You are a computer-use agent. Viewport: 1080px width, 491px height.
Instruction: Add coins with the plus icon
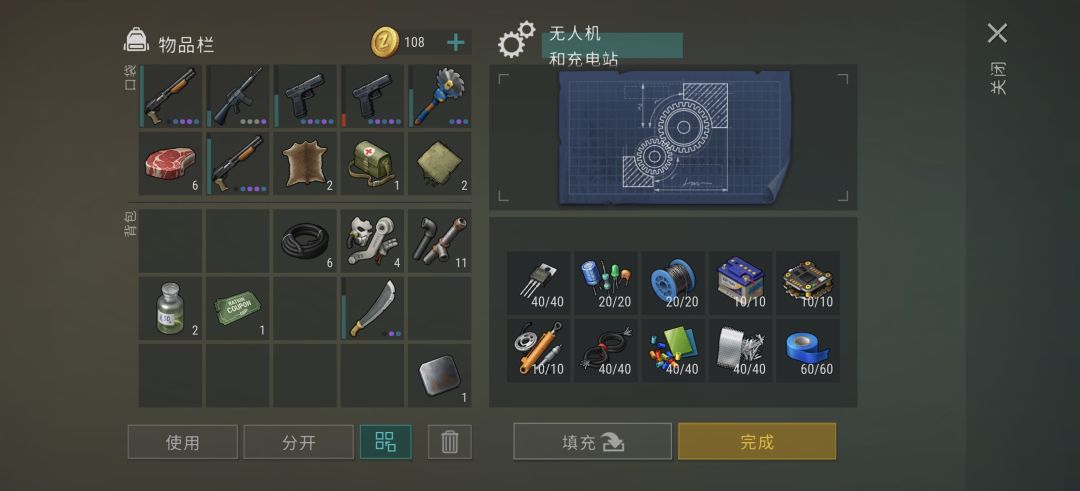455,43
